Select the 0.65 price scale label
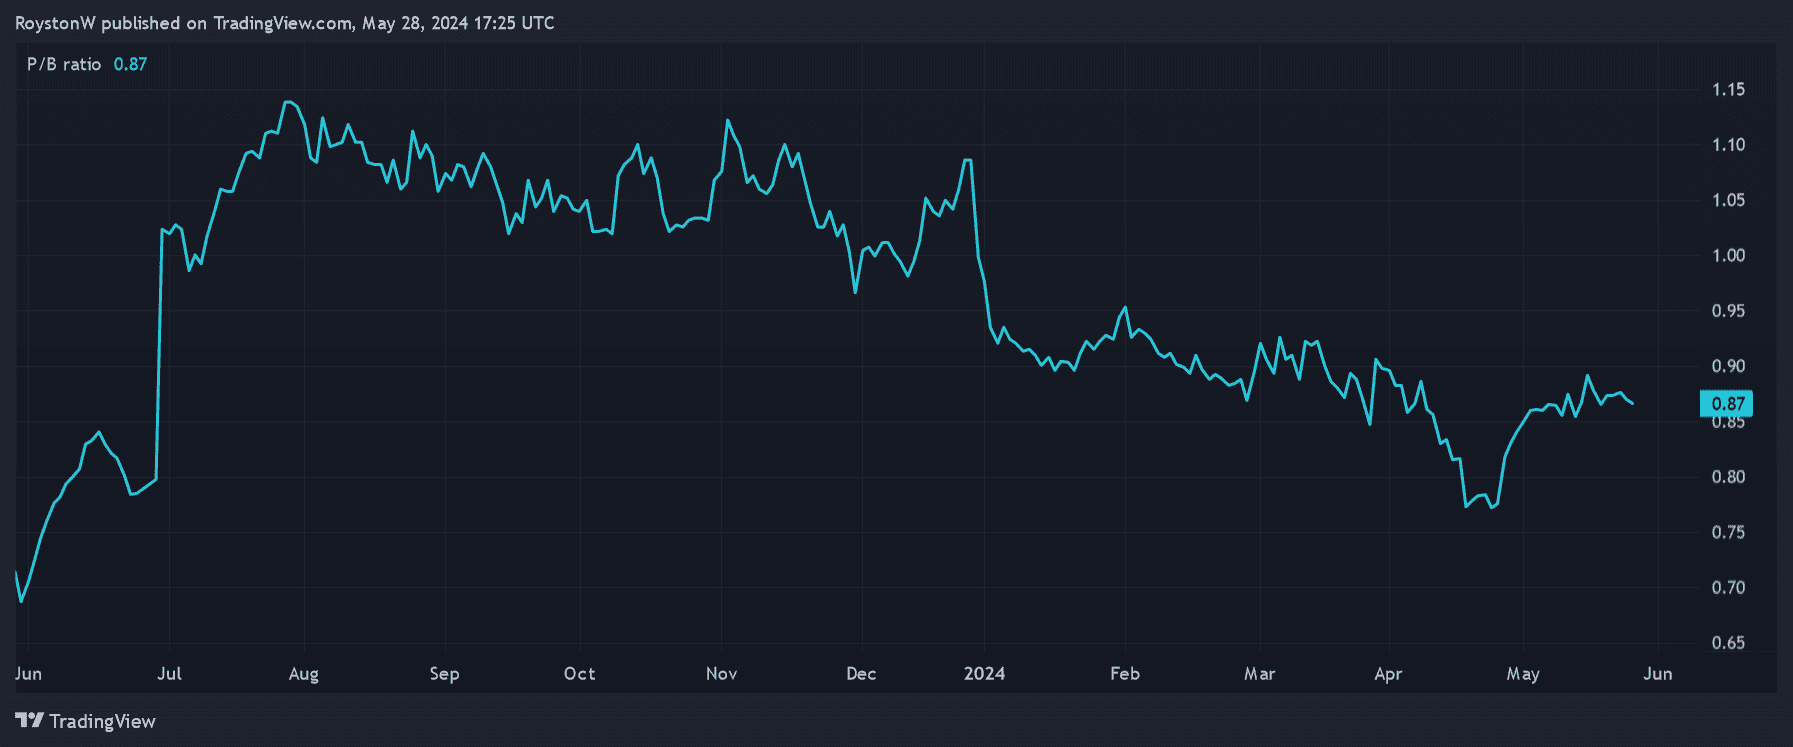This screenshot has width=1793, height=747. pos(1728,643)
